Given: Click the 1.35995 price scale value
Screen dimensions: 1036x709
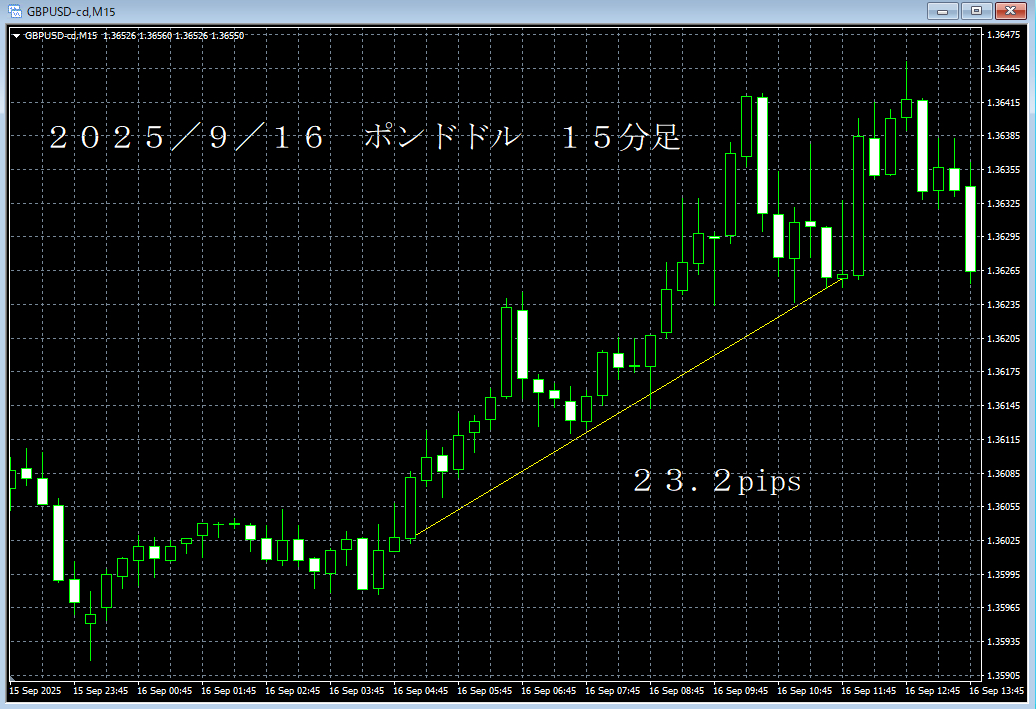Looking at the screenshot, I should (x=1003, y=575).
